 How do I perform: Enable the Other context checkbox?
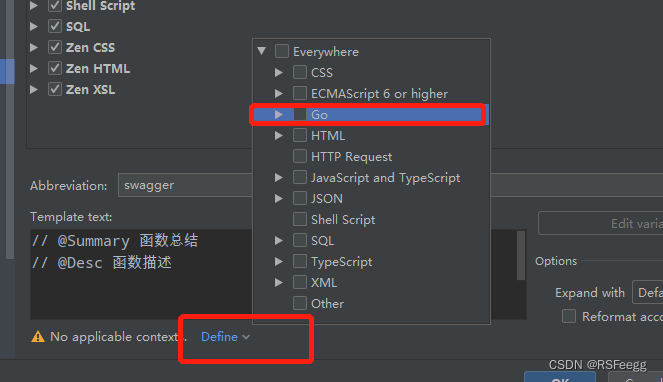coord(300,303)
